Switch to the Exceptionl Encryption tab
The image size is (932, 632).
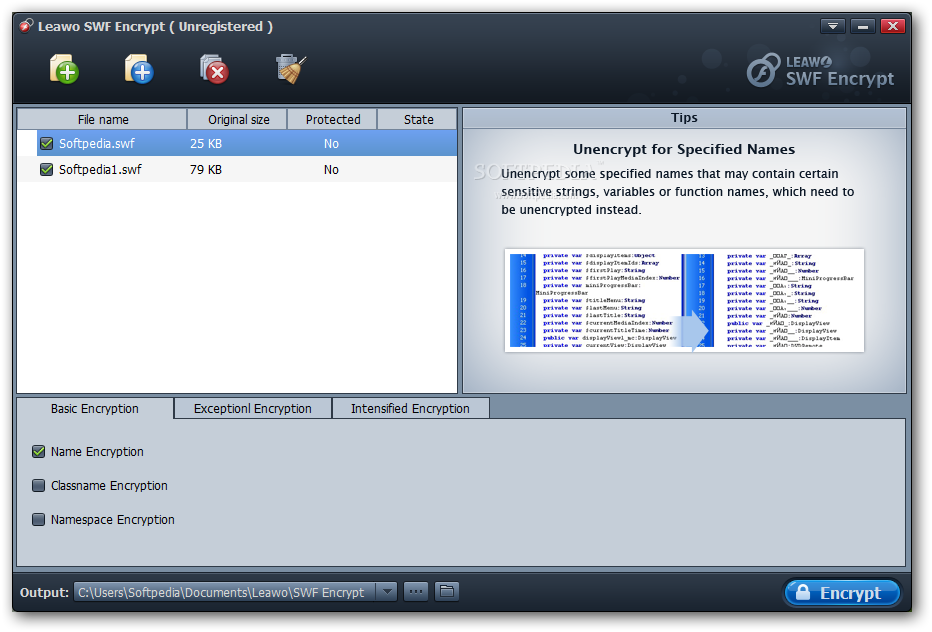253,408
